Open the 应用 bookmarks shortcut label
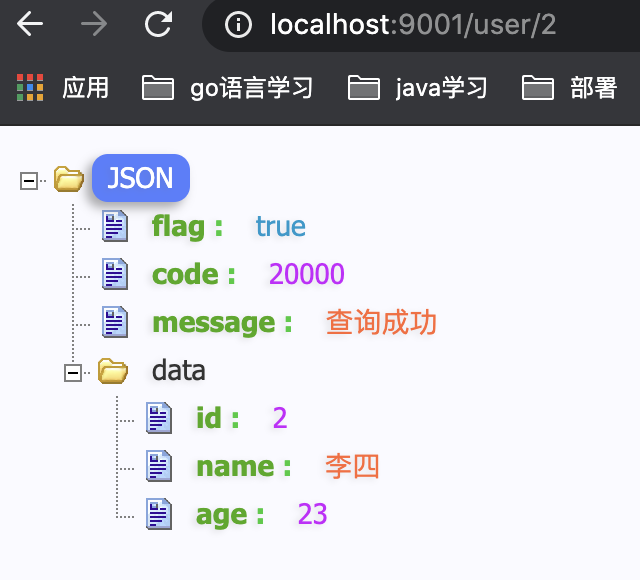Screen dimensions: 640x580 click(85, 88)
